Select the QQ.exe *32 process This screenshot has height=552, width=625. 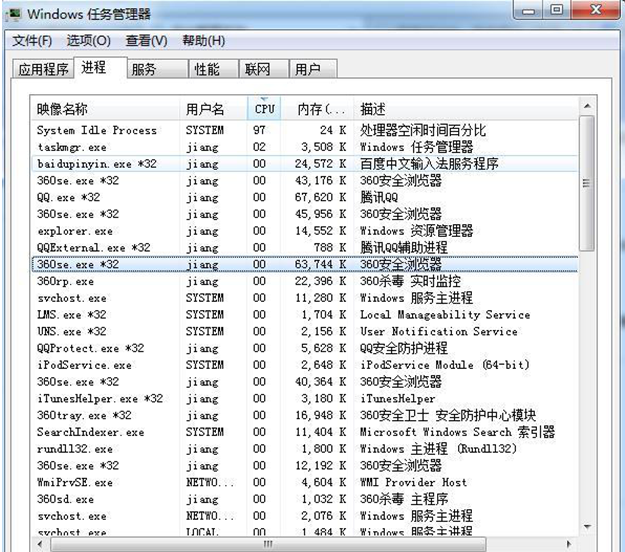[x=305, y=197]
